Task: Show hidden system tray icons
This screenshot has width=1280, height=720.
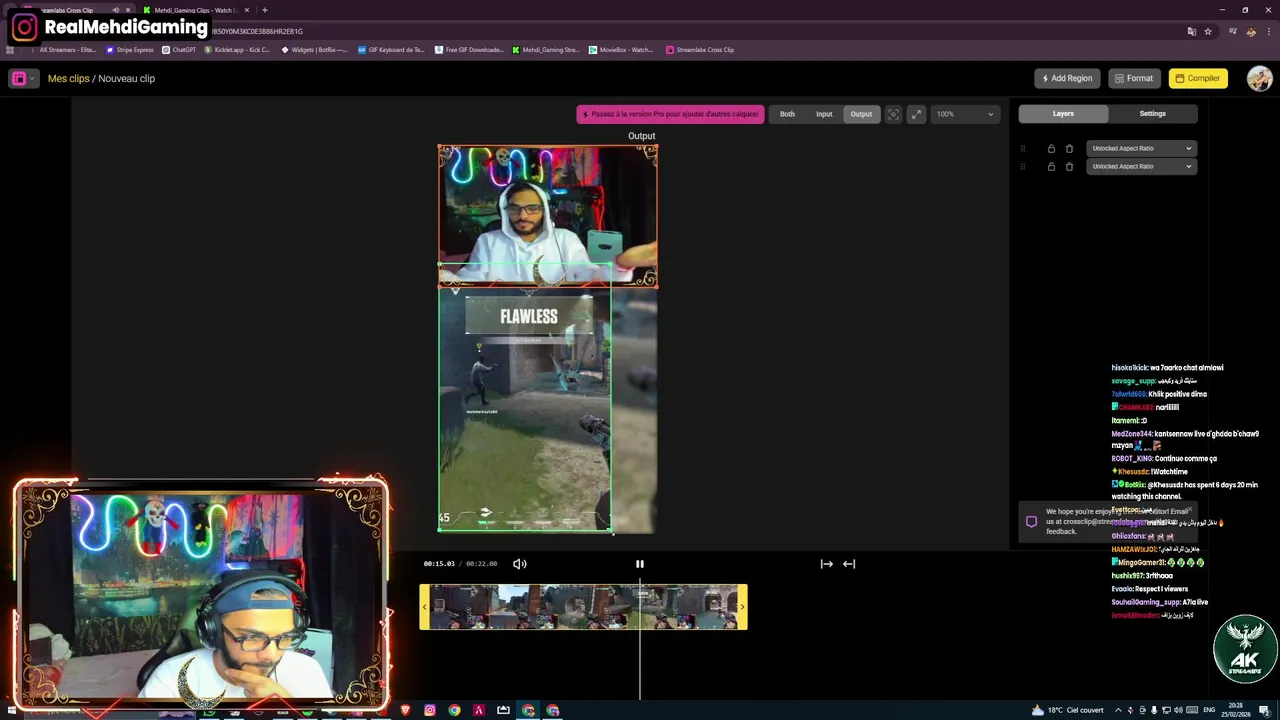Action: (1118, 710)
